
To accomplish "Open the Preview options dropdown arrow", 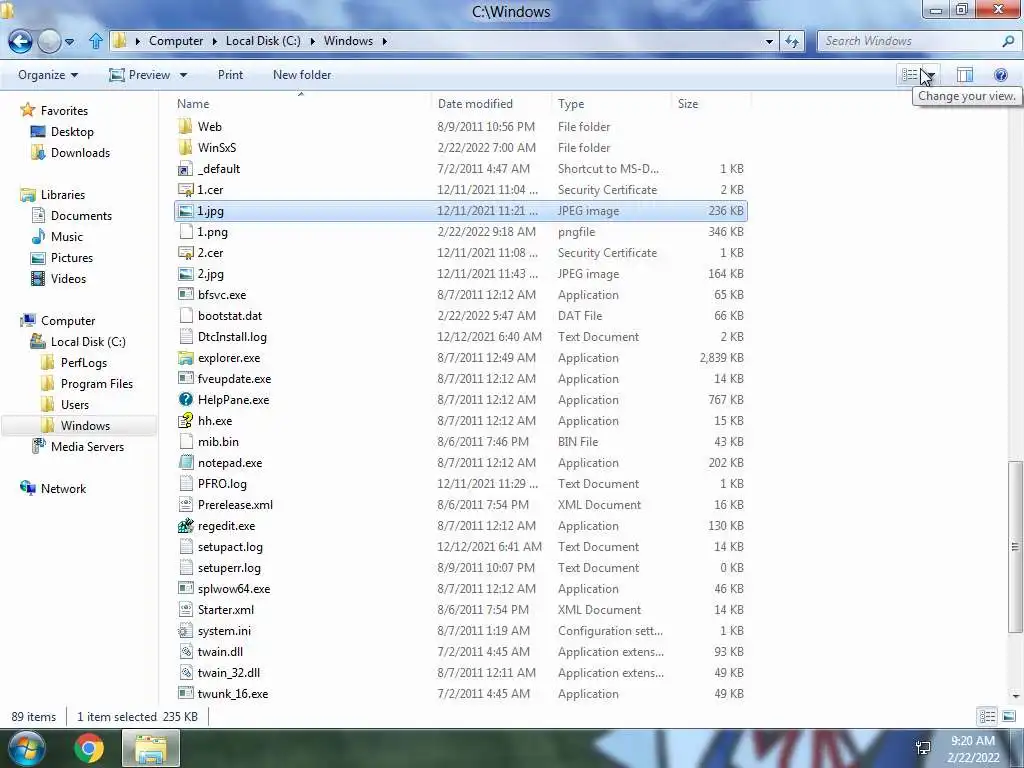I will tap(184, 75).
